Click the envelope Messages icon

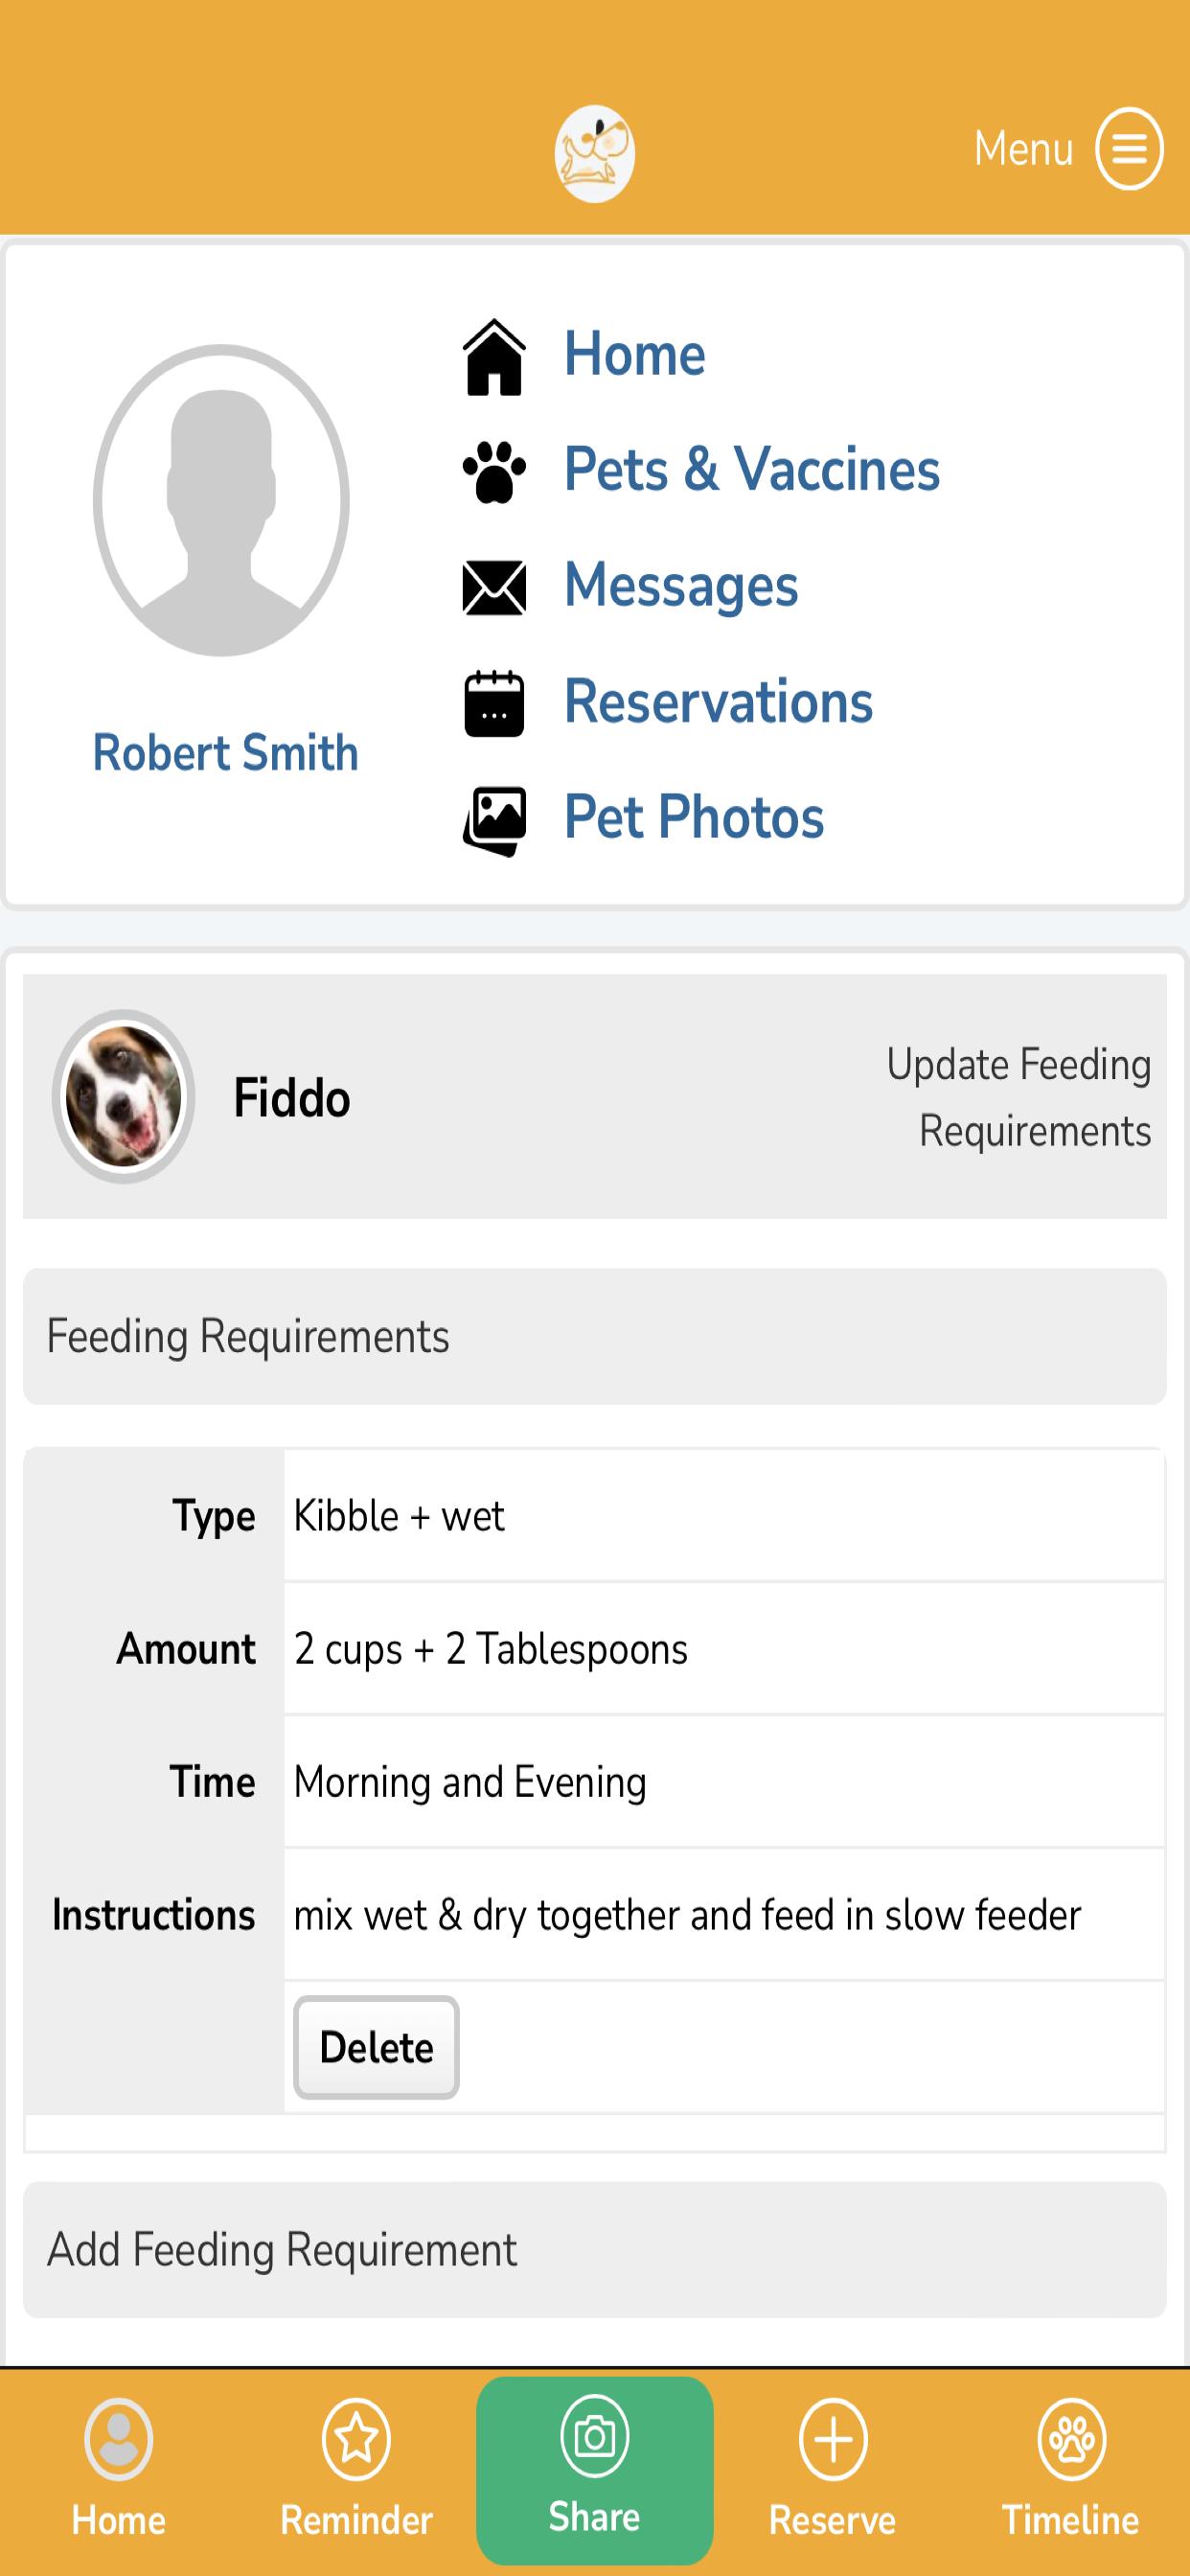click(494, 587)
